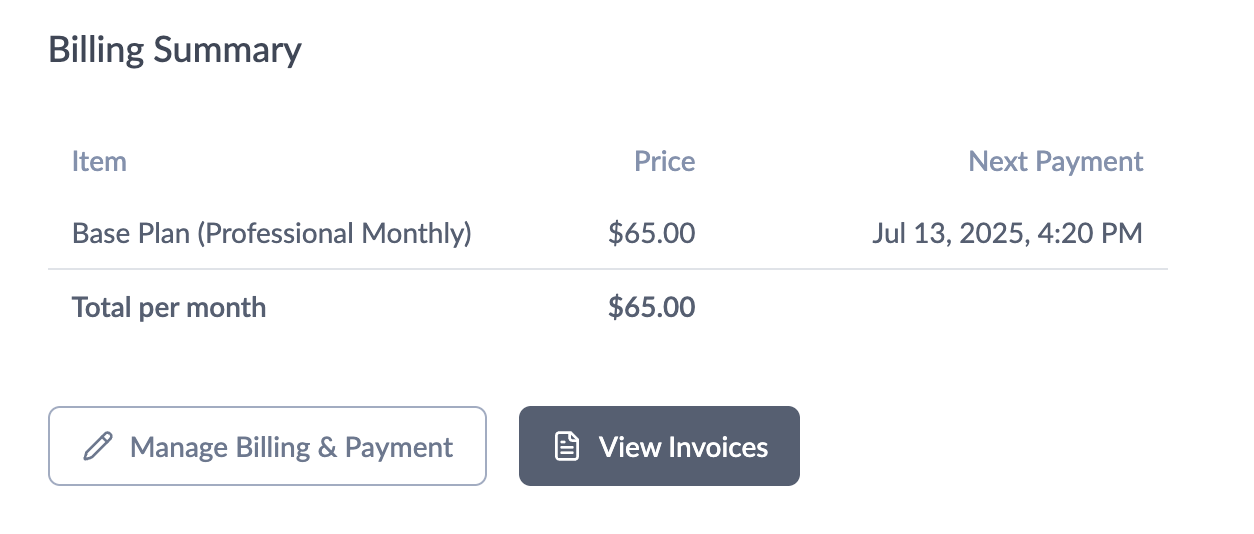1254x534 pixels.
Task: Click the word Billing in the heading
Action: [97, 50]
